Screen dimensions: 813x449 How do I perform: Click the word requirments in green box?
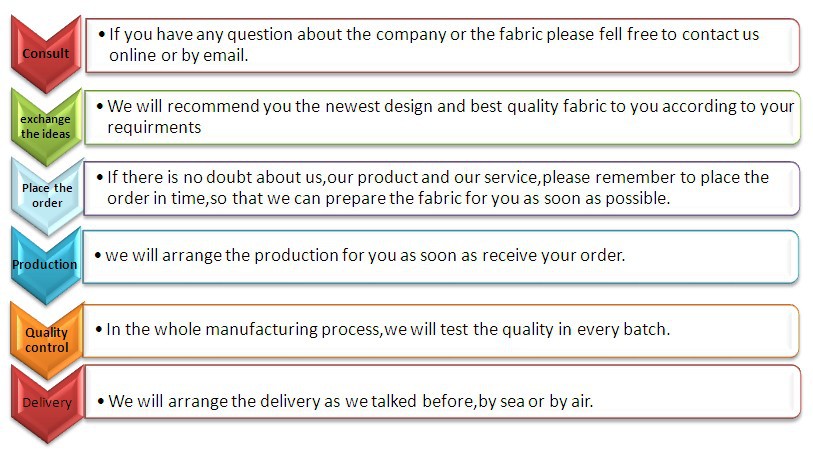click(x=154, y=128)
